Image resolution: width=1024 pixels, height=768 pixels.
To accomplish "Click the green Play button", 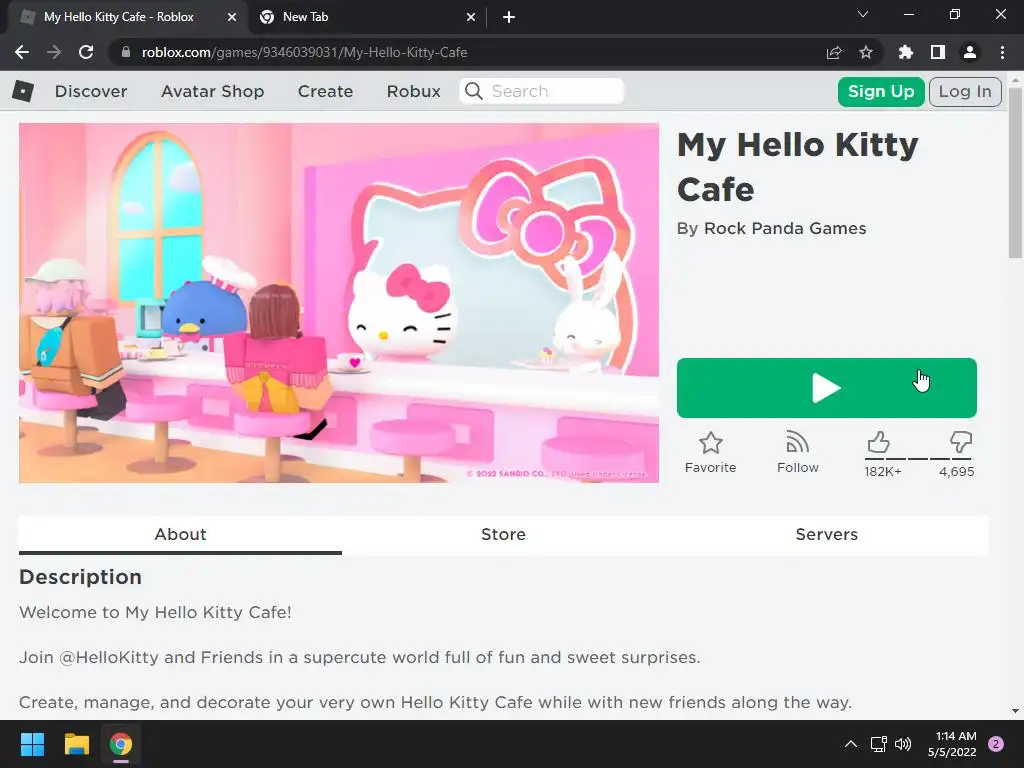I will click(827, 388).
